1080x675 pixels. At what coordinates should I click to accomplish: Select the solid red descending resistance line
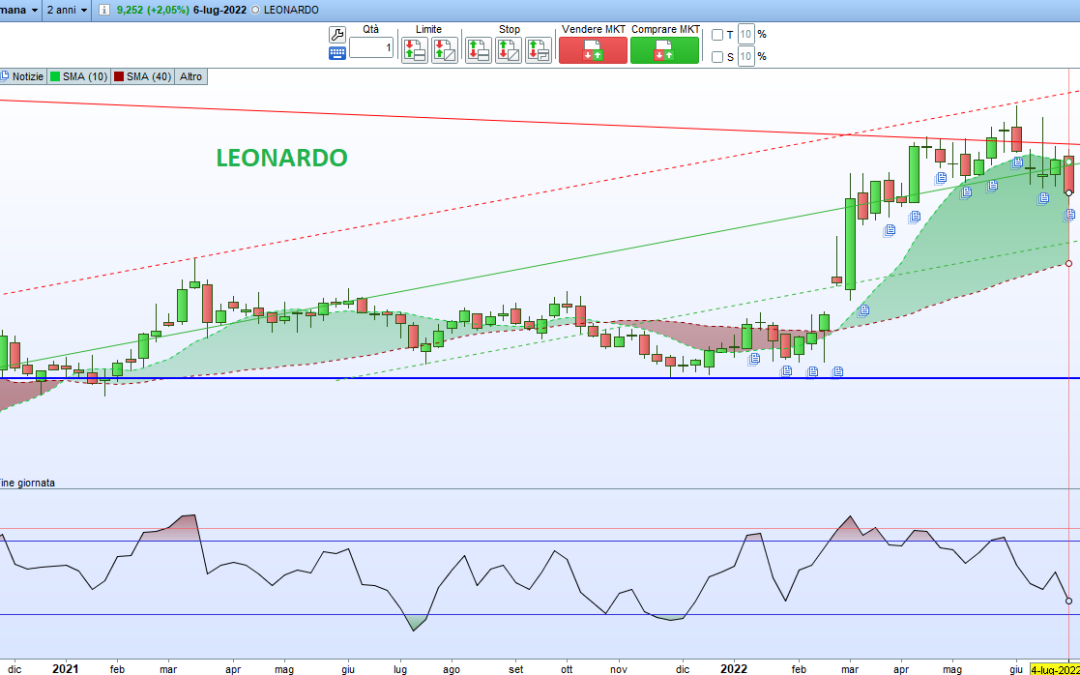(x=540, y=123)
